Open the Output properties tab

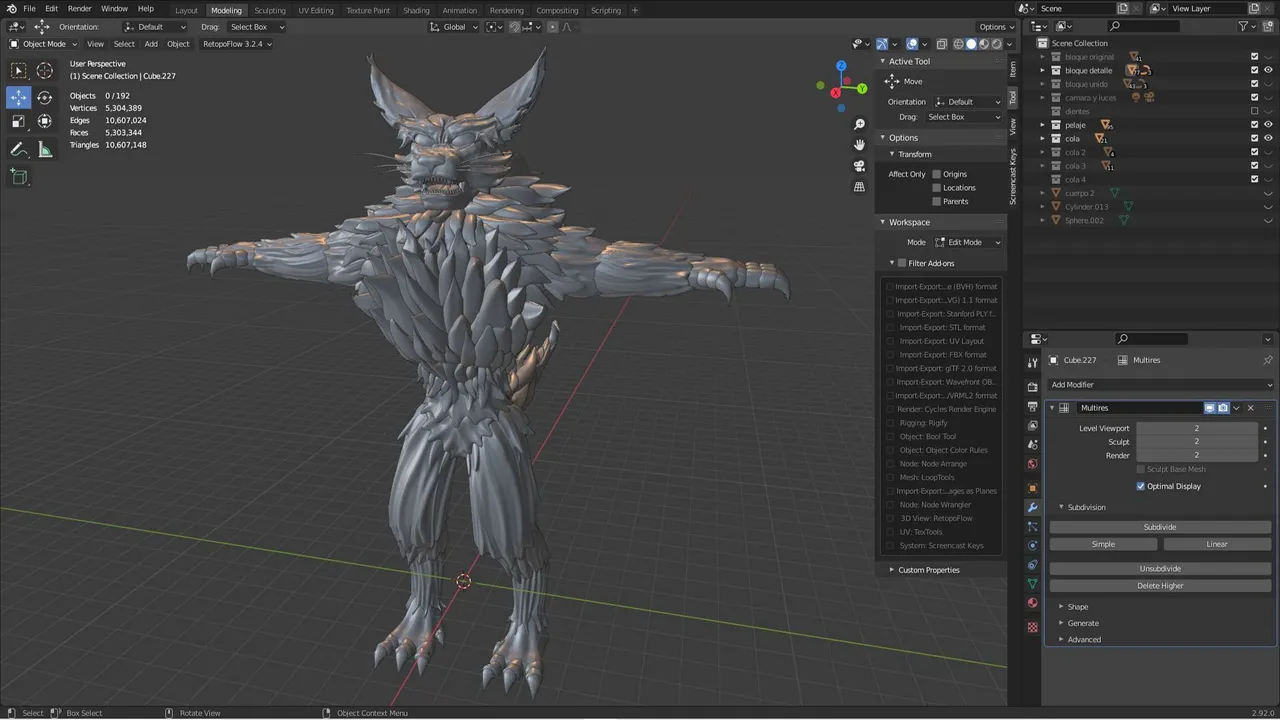click(1033, 406)
